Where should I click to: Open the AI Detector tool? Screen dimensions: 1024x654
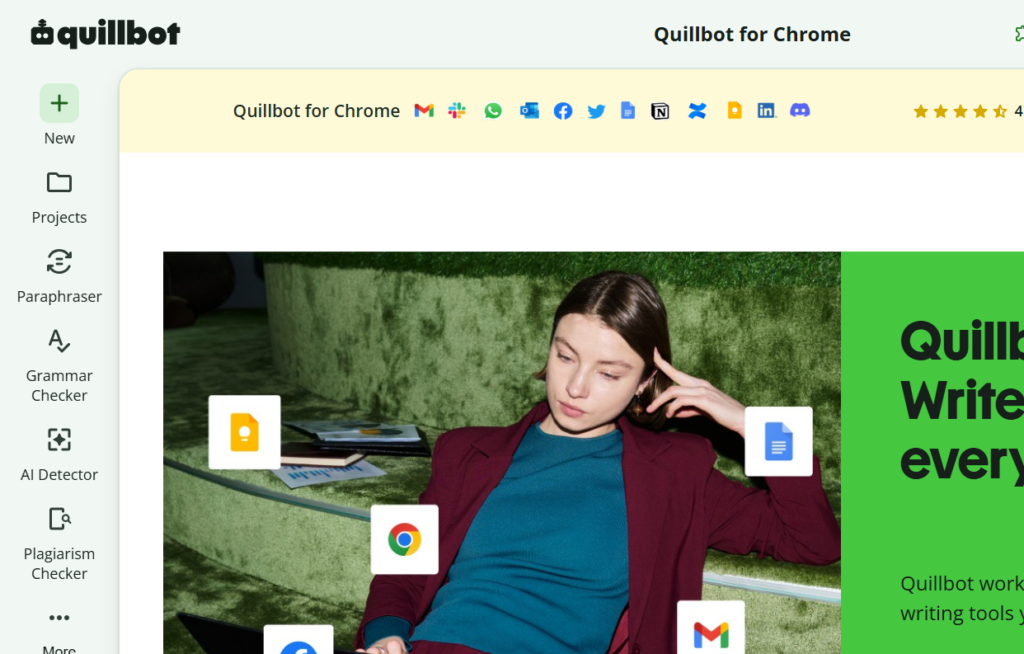click(59, 455)
